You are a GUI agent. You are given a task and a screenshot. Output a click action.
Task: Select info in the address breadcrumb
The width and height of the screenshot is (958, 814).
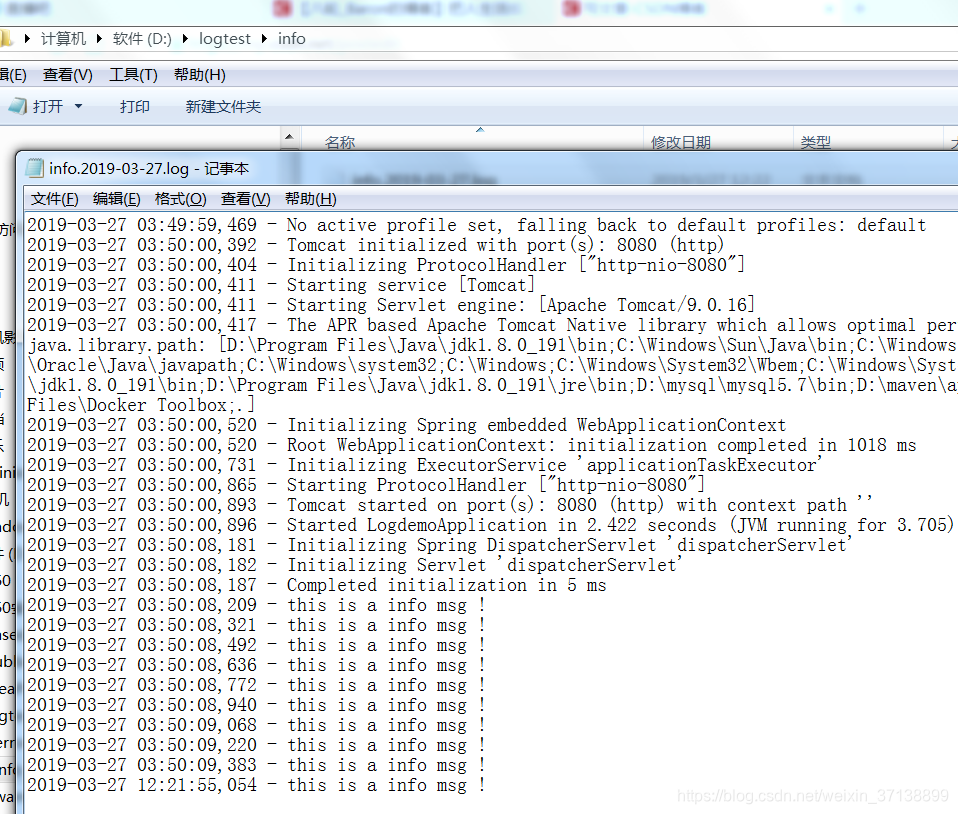pyautogui.click(x=291, y=38)
